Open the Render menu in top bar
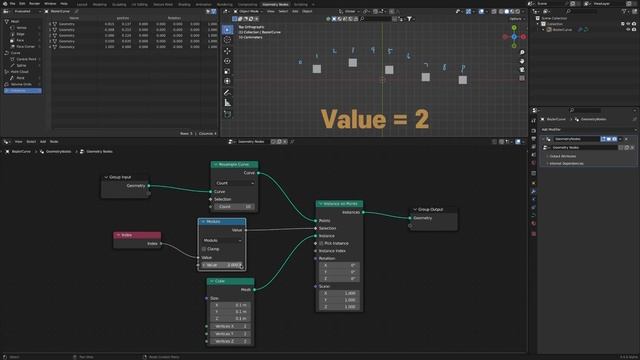Screen dimensions: 640x360 [x=35, y=4]
